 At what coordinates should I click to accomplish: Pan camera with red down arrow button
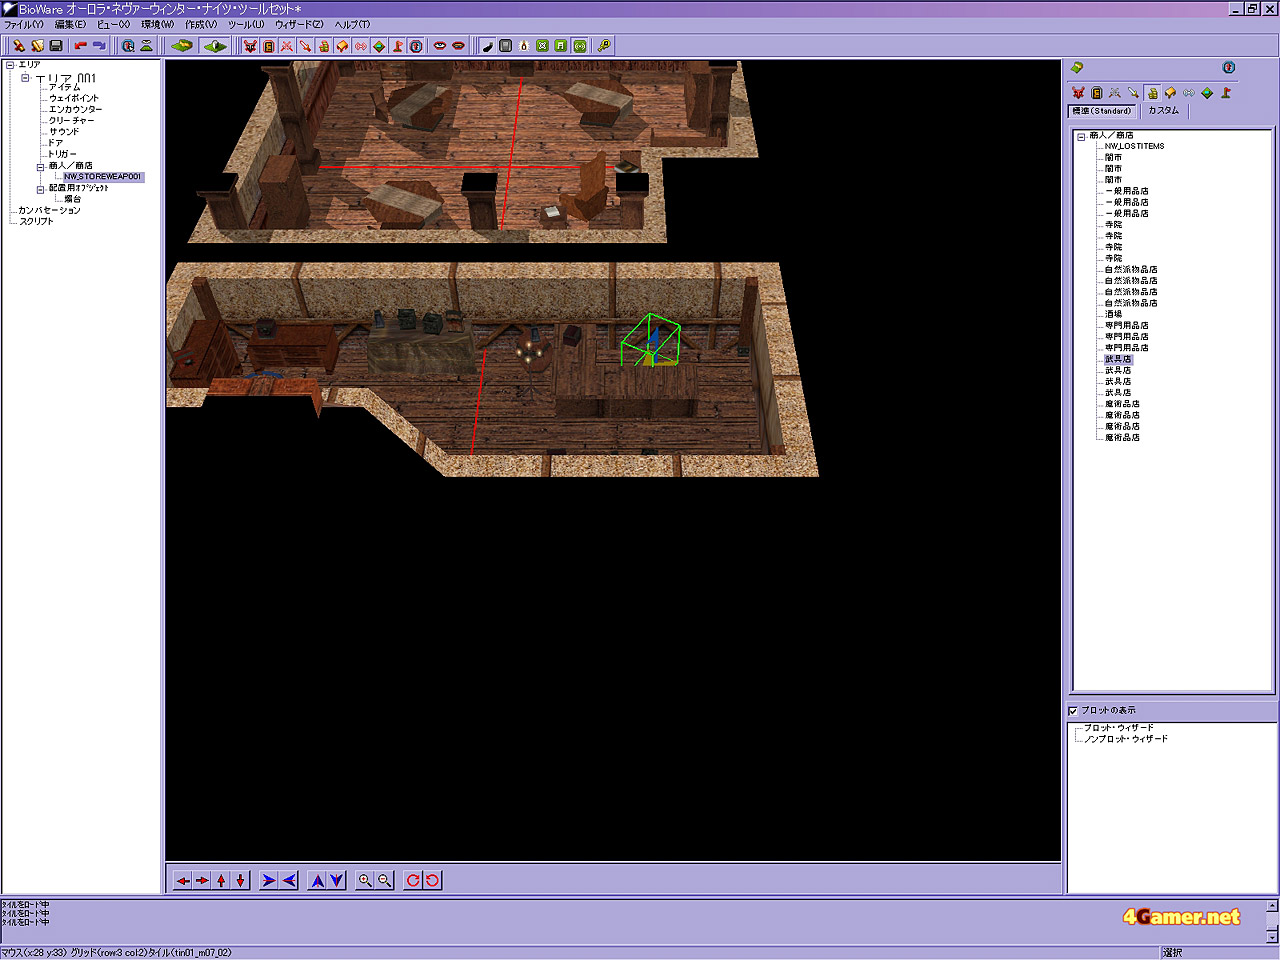(240, 881)
